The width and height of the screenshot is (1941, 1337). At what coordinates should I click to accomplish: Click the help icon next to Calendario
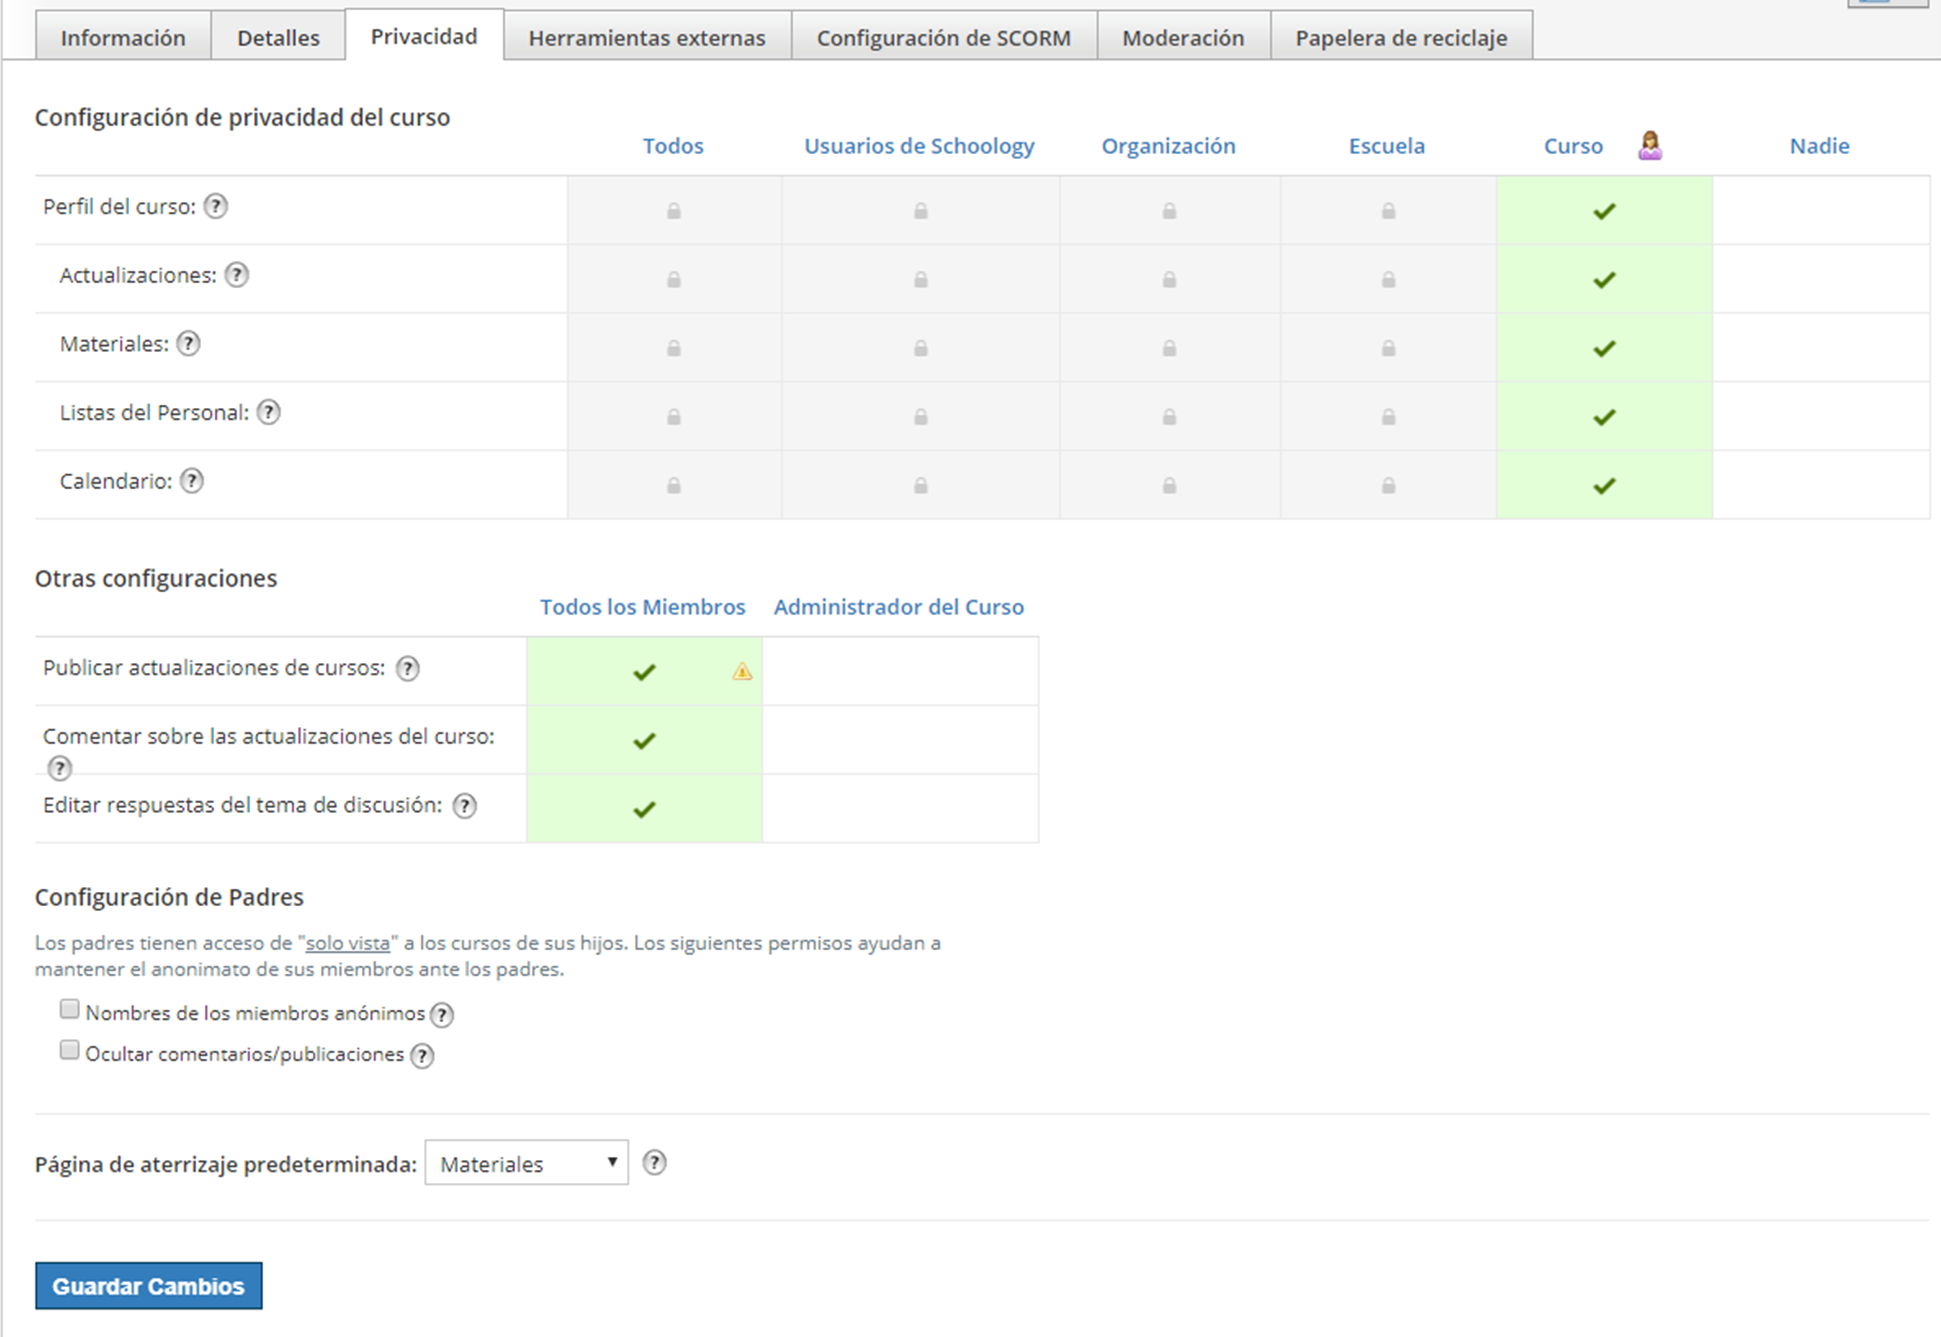click(193, 480)
